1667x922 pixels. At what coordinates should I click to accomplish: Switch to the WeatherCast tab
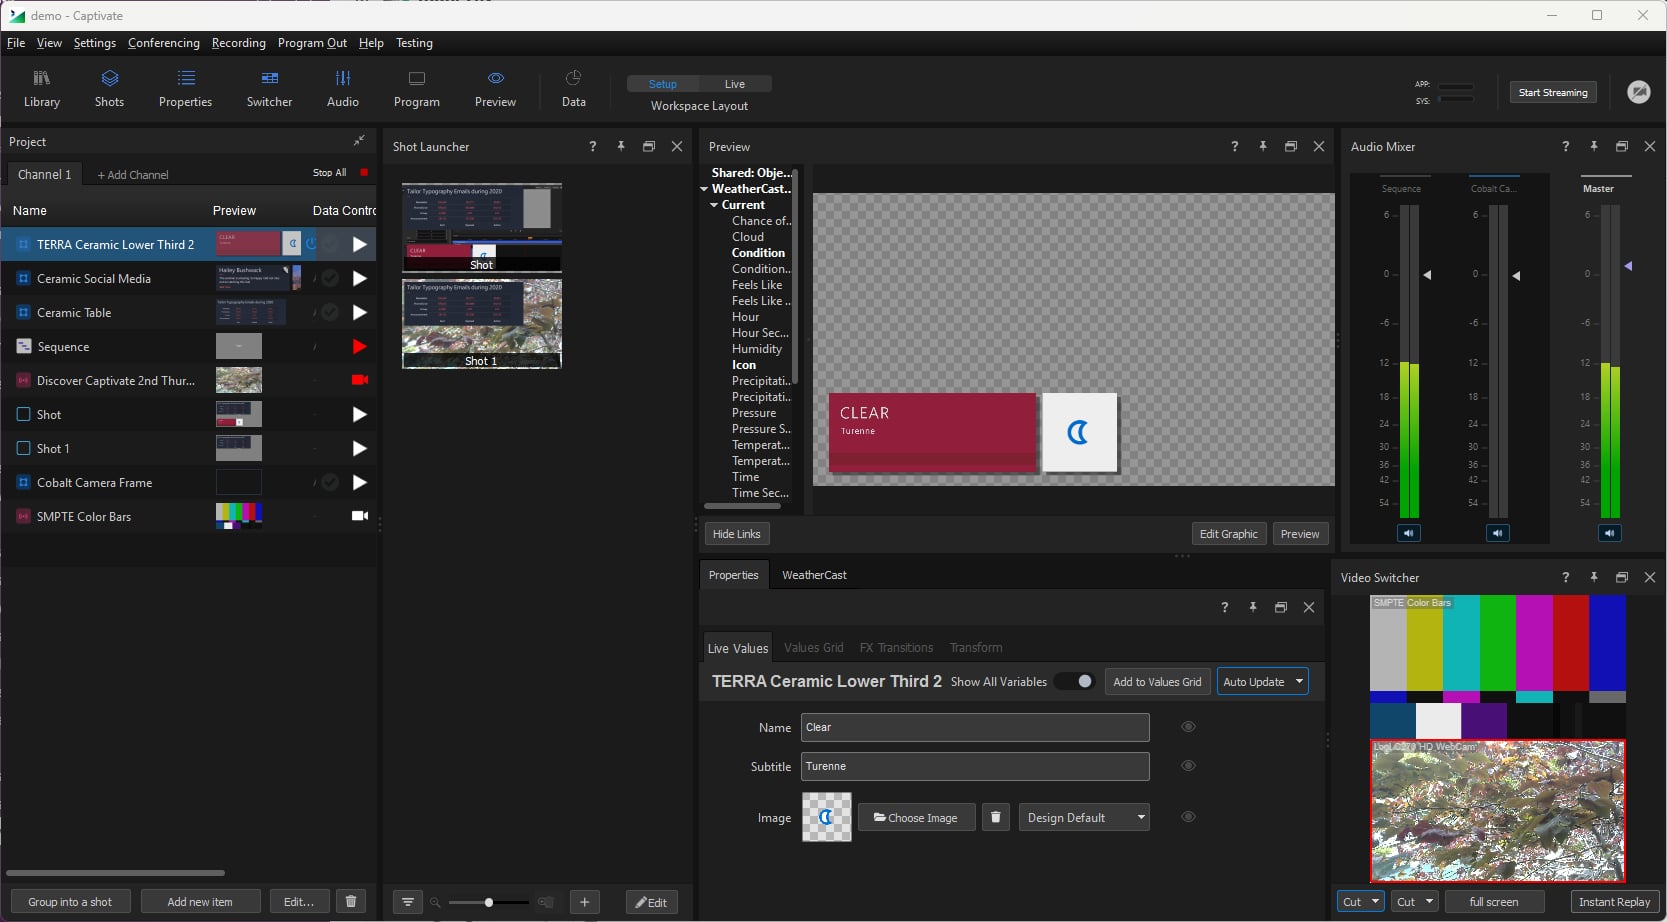[814, 575]
